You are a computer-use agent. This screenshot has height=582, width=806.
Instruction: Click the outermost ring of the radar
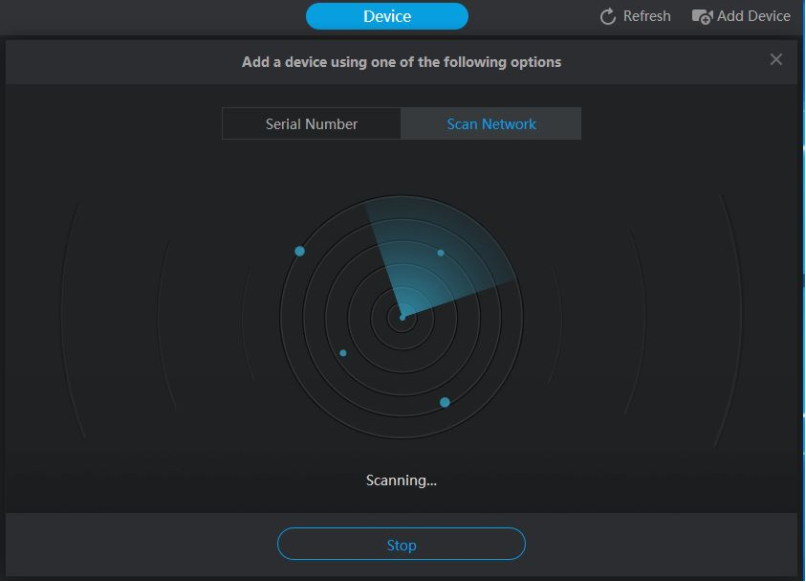[402, 437]
